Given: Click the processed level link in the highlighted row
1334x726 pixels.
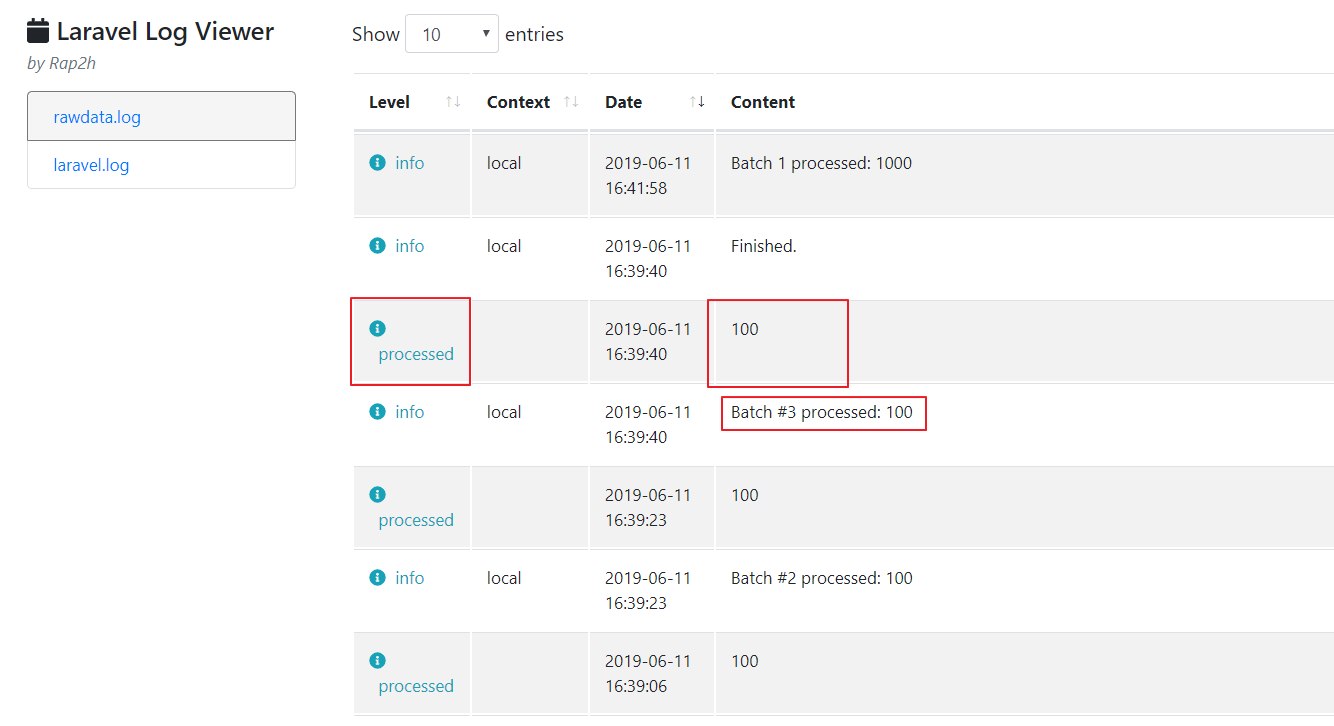Looking at the screenshot, I should pyautogui.click(x=416, y=354).
